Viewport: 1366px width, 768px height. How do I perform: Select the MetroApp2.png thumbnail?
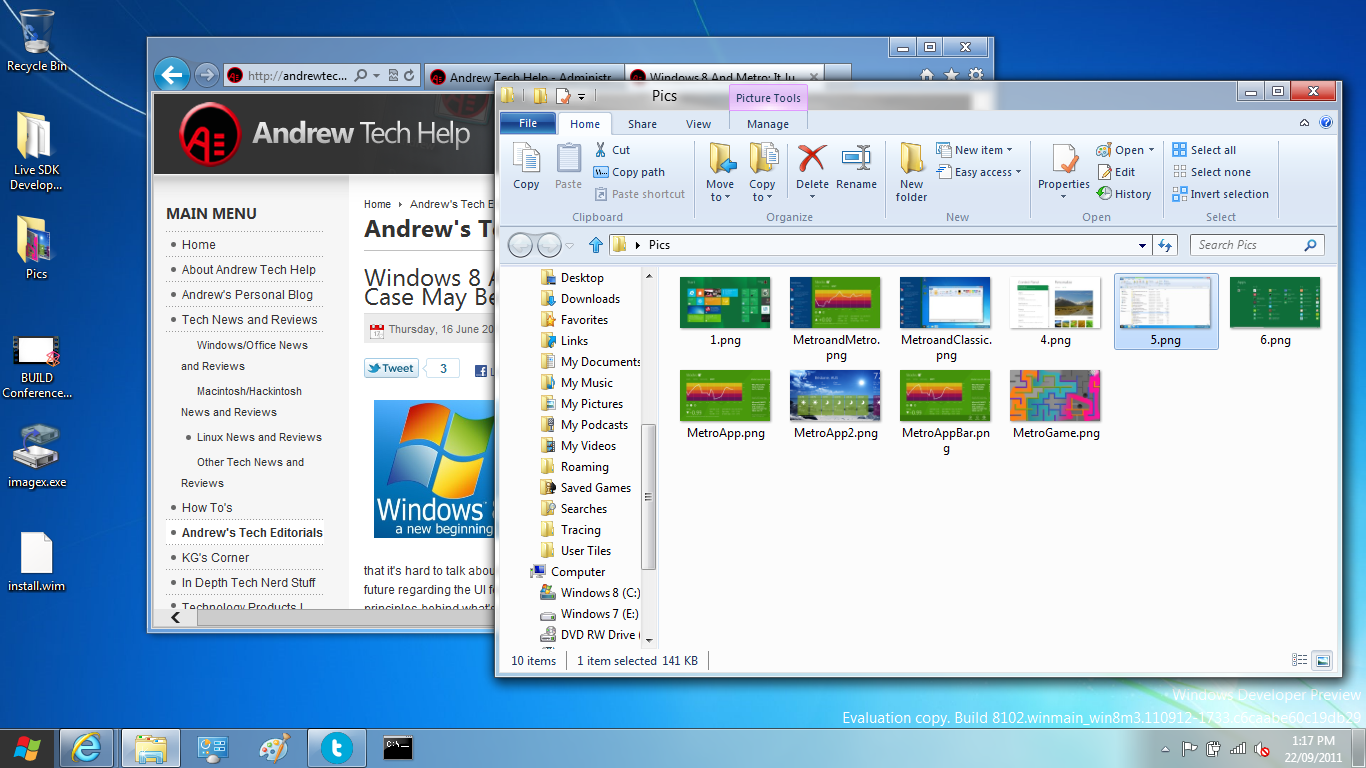tap(835, 406)
